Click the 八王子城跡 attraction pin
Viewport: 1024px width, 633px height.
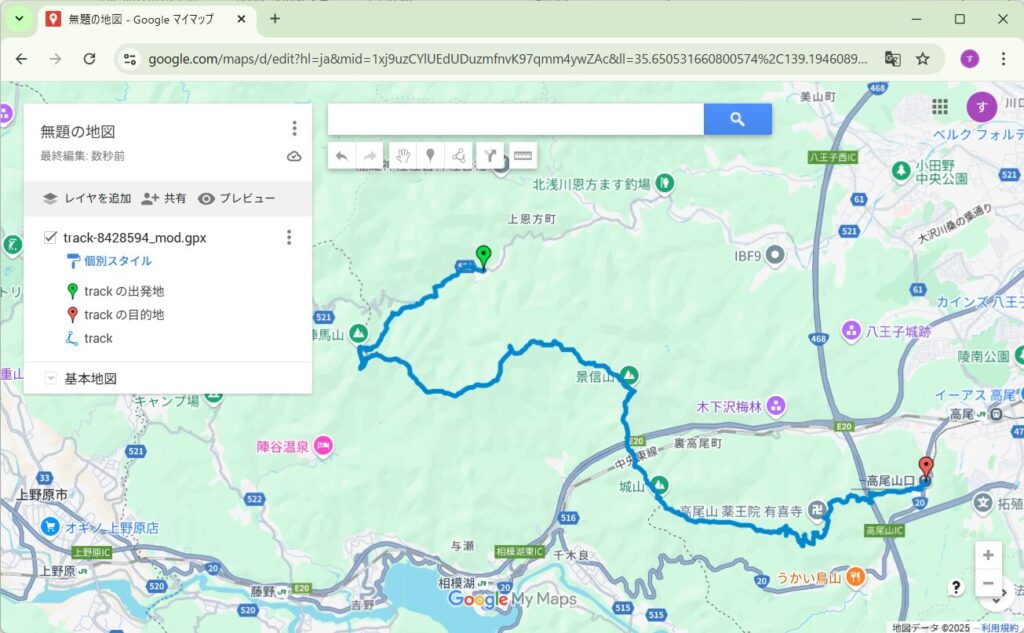[x=851, y=331]
